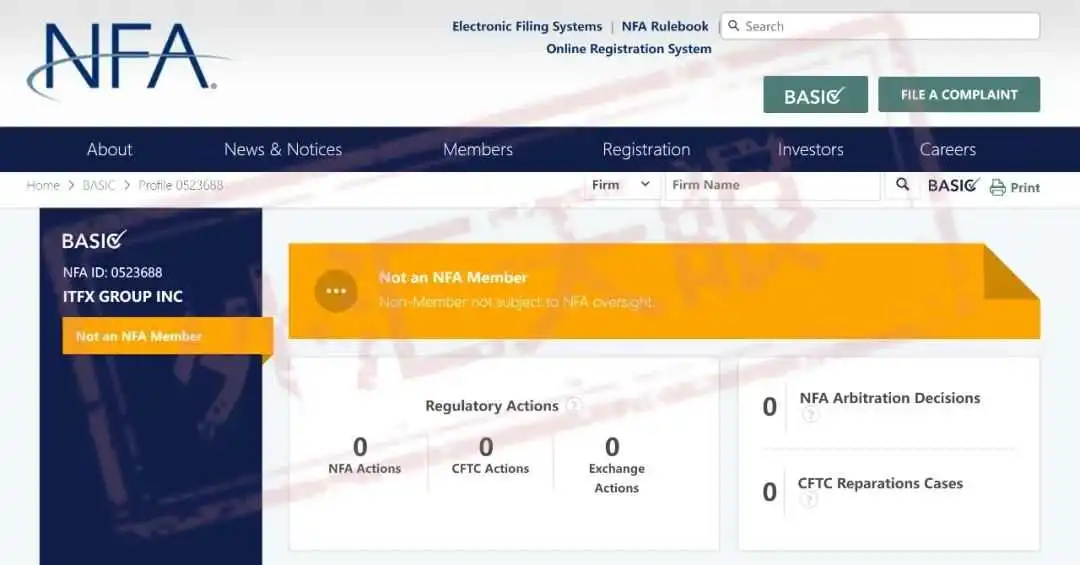
Task: Click the File a Complaint button
Action: (x=959, y=94)
